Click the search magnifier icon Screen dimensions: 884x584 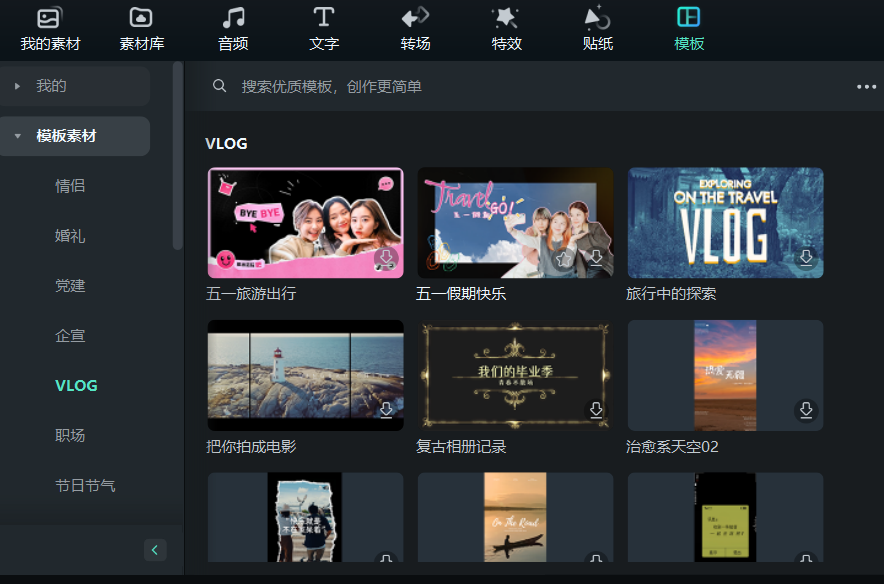tap(219, 87)
